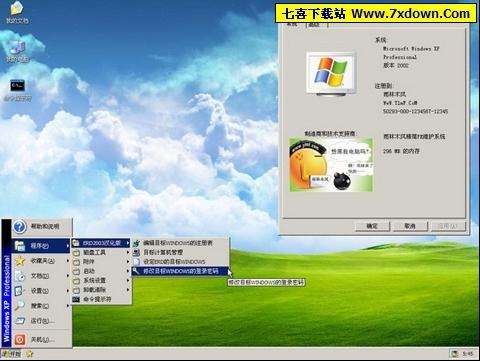Image resolution: width=480 pixels, height=361 pixels.
Task: Choose set ERD target Windows document icon
Action: coord(136,262)
